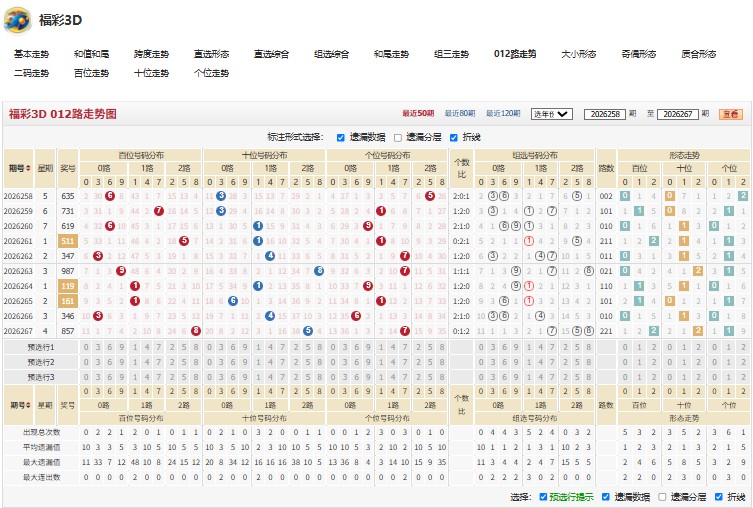
Task: Focus the end period field 2026267
Action: coord(677,114)
